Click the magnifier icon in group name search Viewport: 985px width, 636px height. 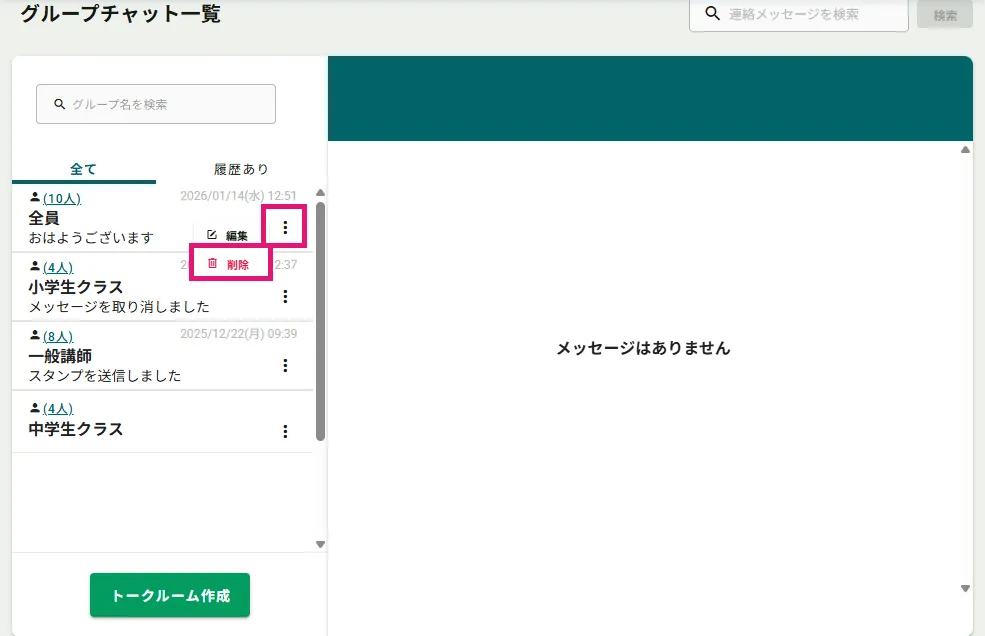(60, 104)
